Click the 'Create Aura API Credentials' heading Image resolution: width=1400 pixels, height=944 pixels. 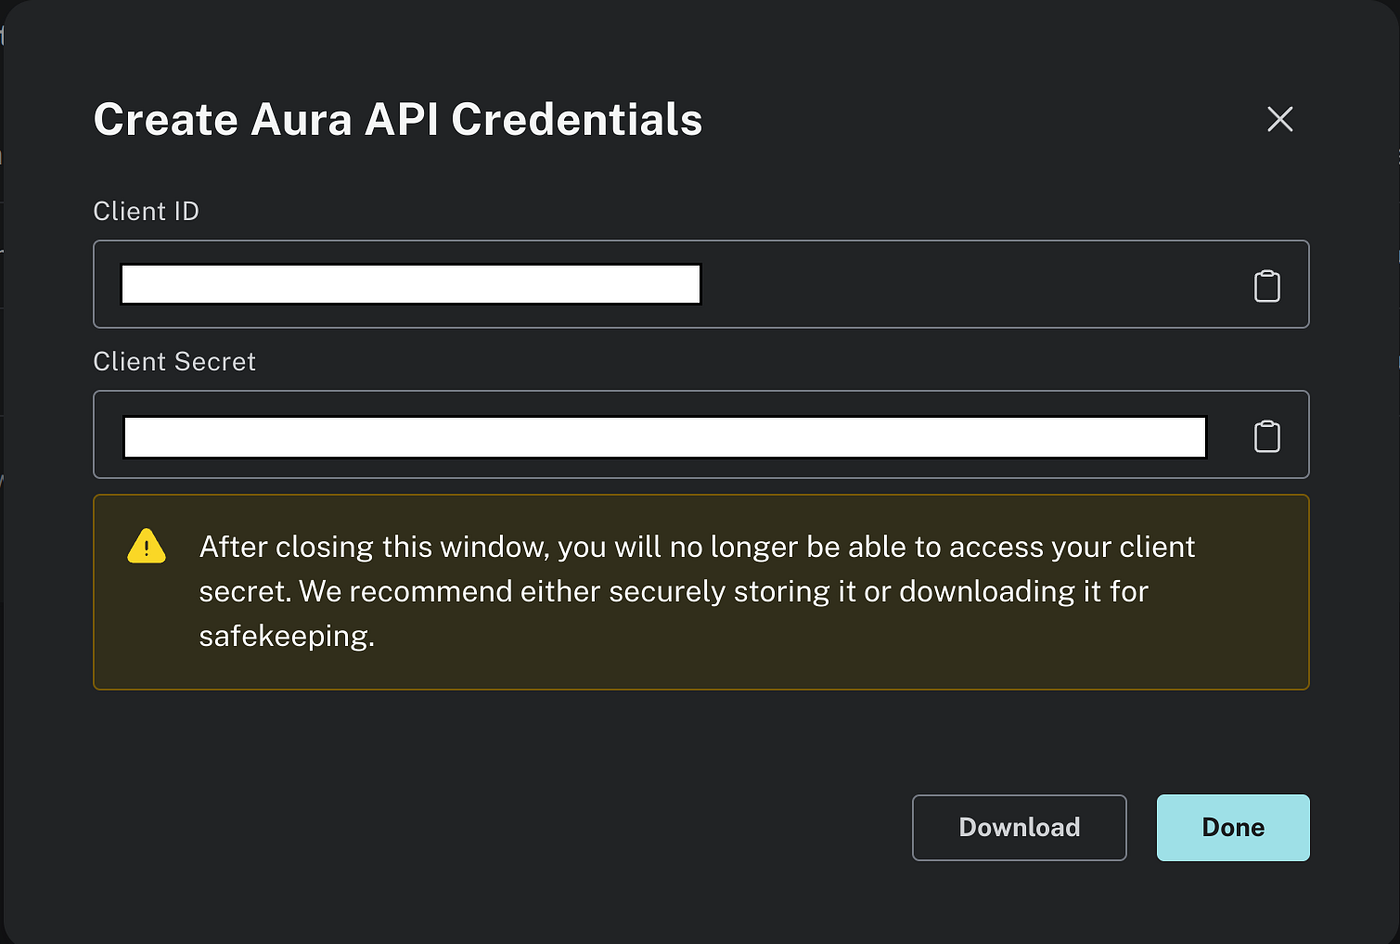[x=398, y=119]
